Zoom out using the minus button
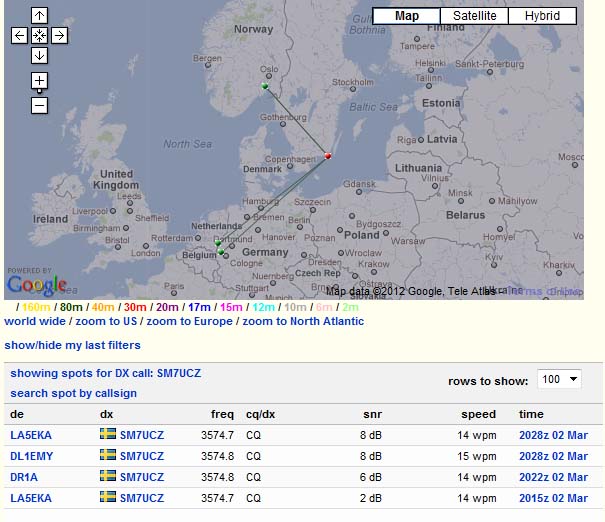This screenshot has height=522, width=605. pyautogui.click(x=39, y=104)
